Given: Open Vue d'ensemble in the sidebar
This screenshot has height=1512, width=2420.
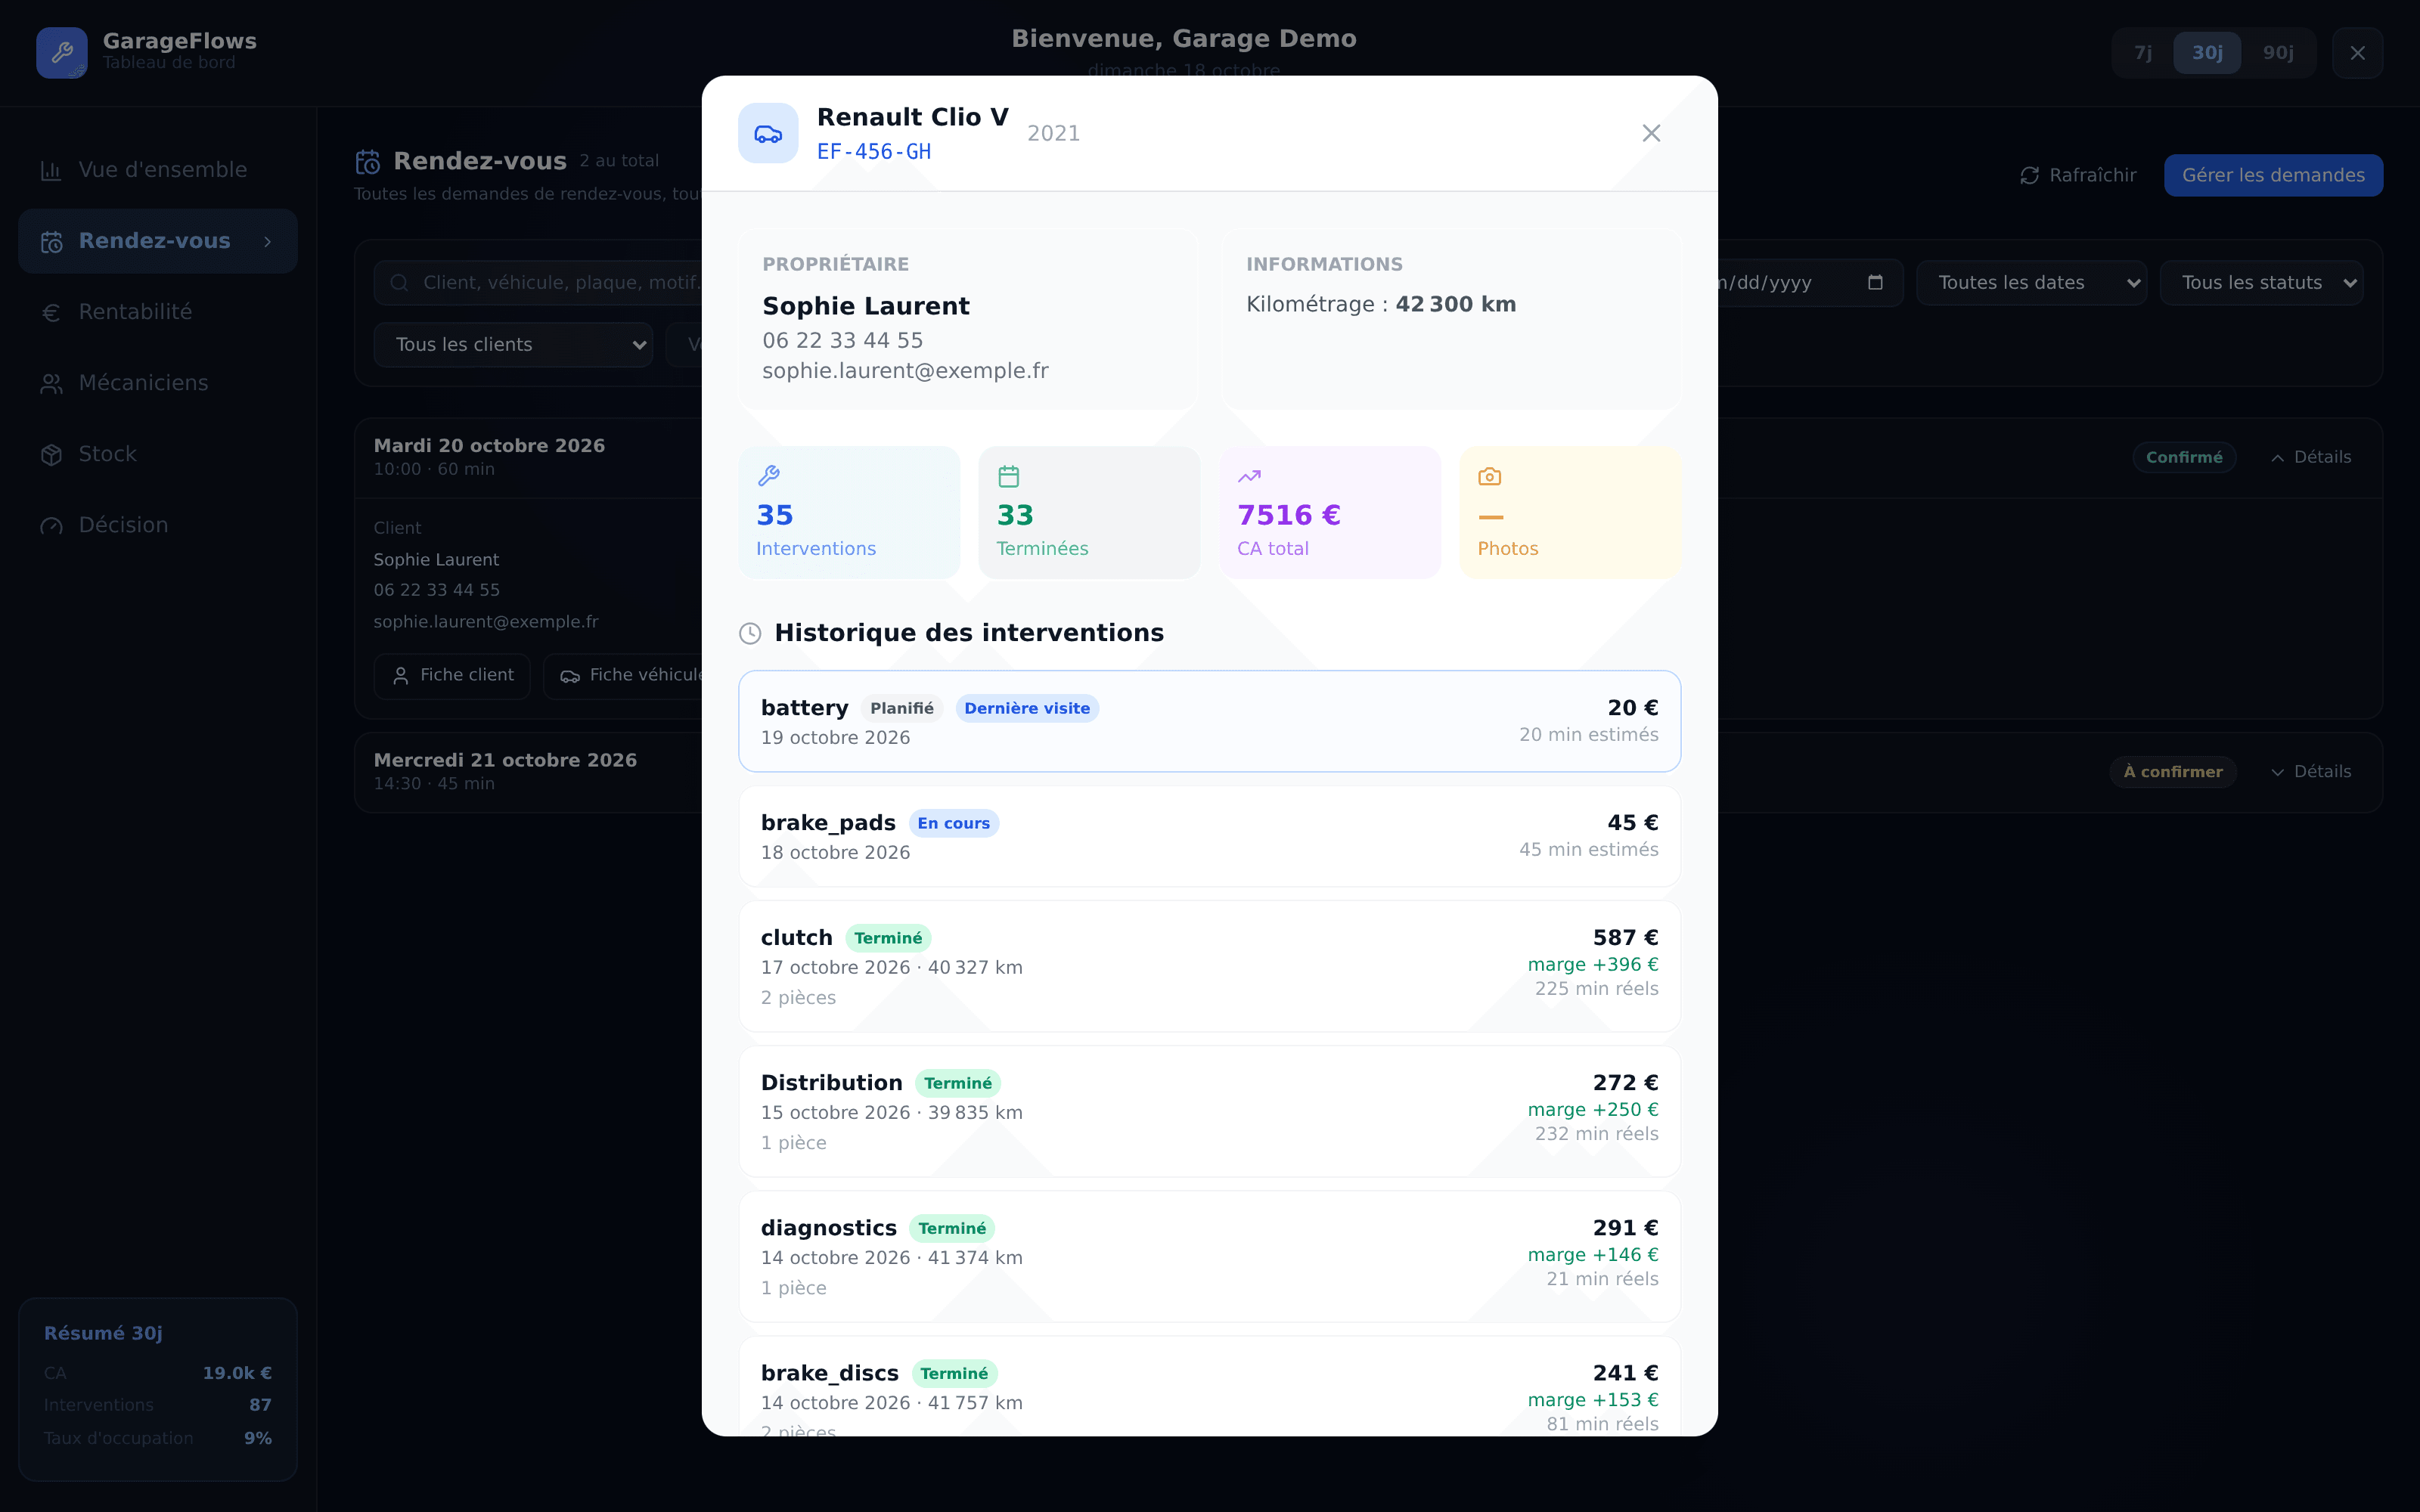Looking at the screenshot, I should tap(158, 170).
